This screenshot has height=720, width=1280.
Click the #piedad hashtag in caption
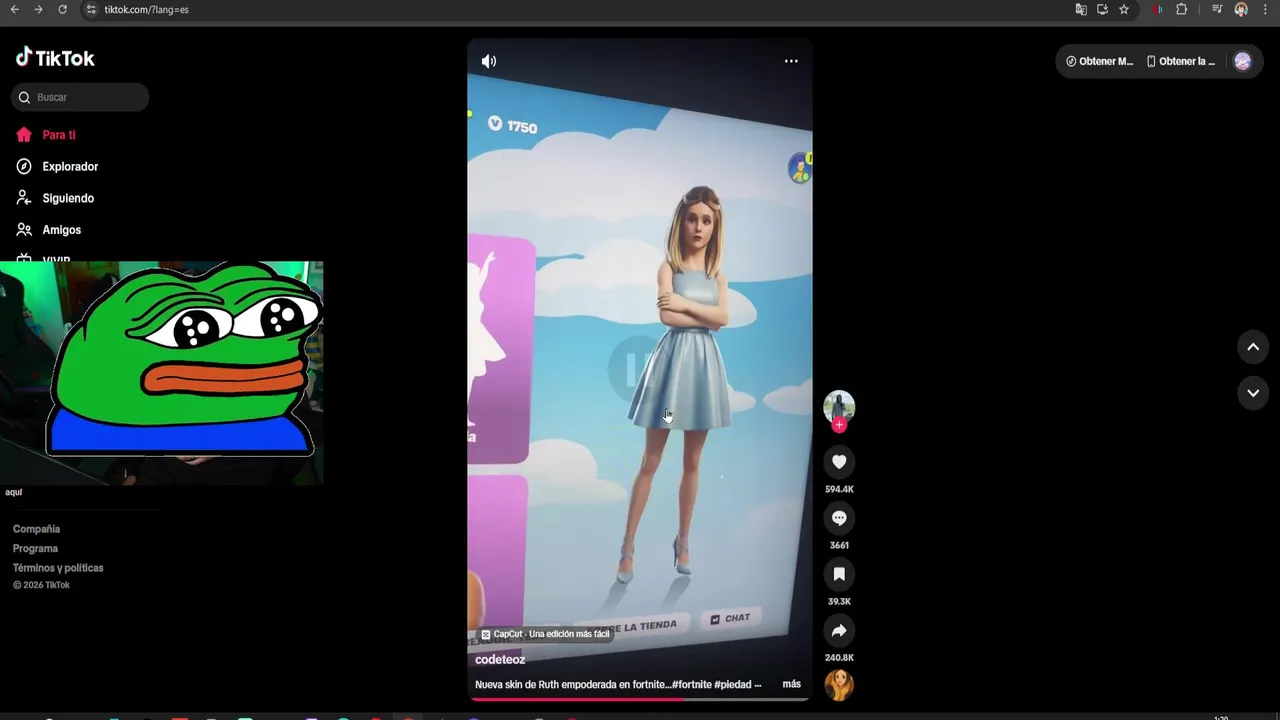coord(734,684)
